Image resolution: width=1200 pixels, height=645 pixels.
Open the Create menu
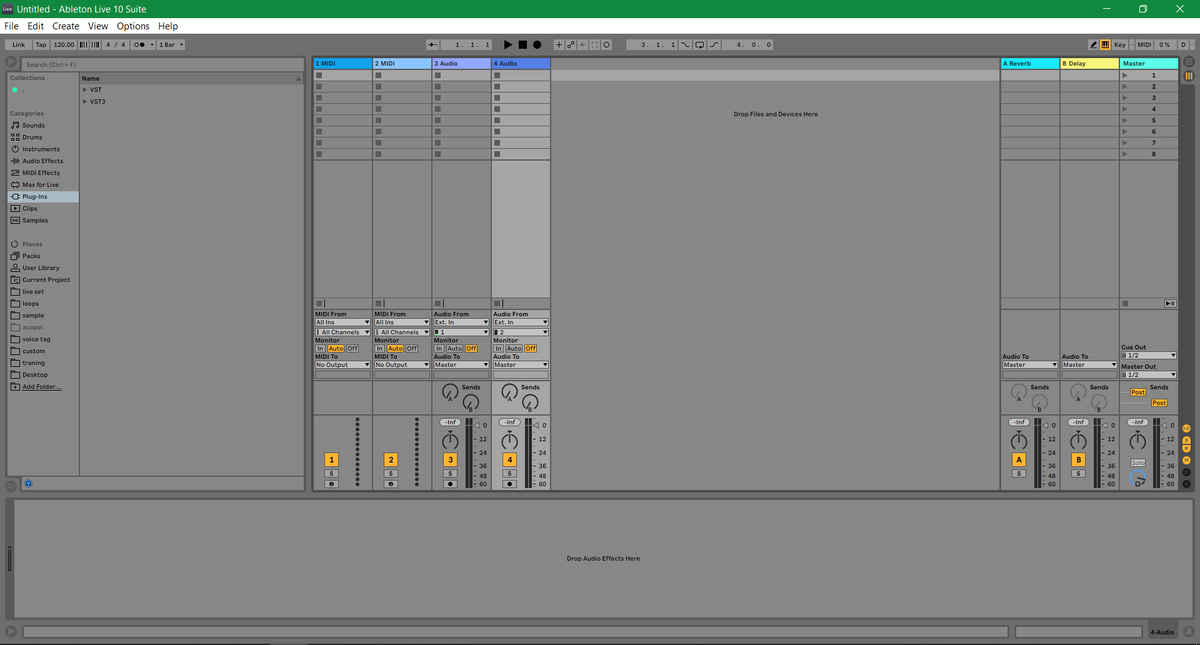click(66, 26)
